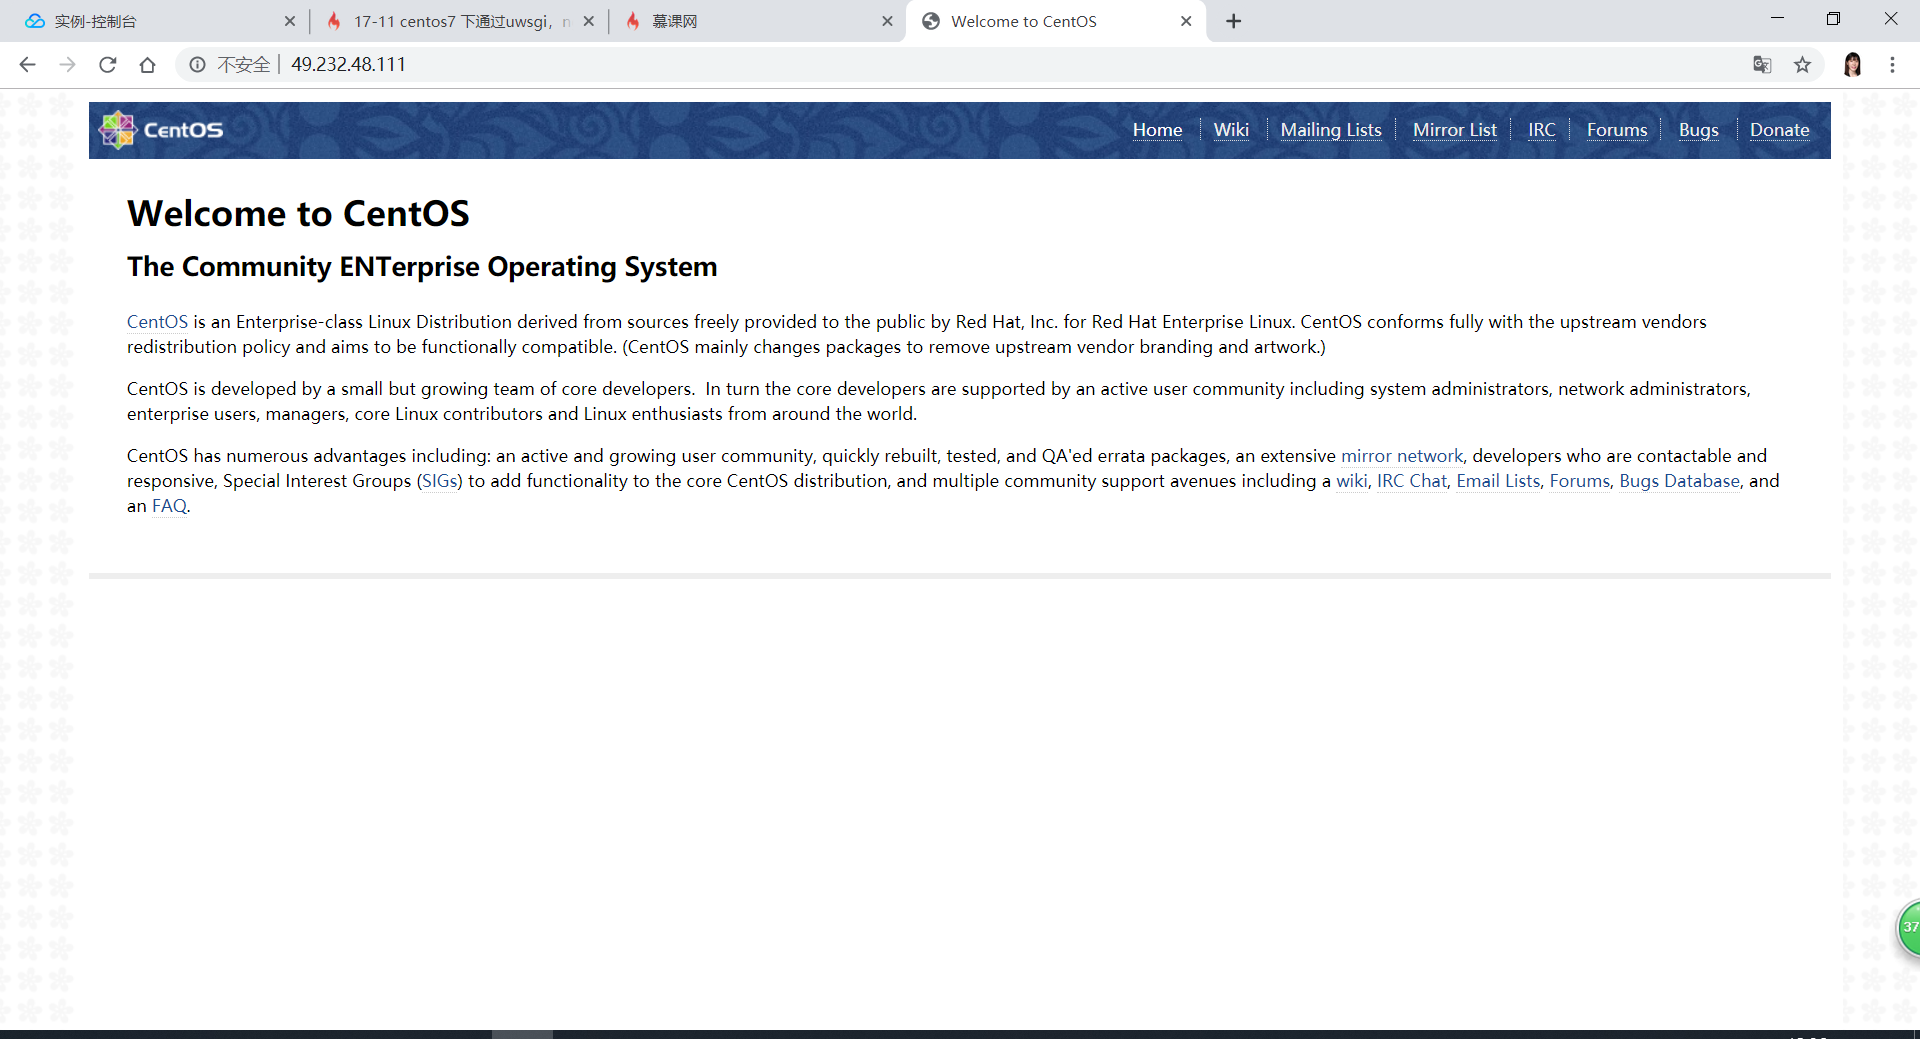Click the Welcome to CentOS heading
Image resolution: width=1920 pixels, height=1039 pixels.
tap(298, 214)
